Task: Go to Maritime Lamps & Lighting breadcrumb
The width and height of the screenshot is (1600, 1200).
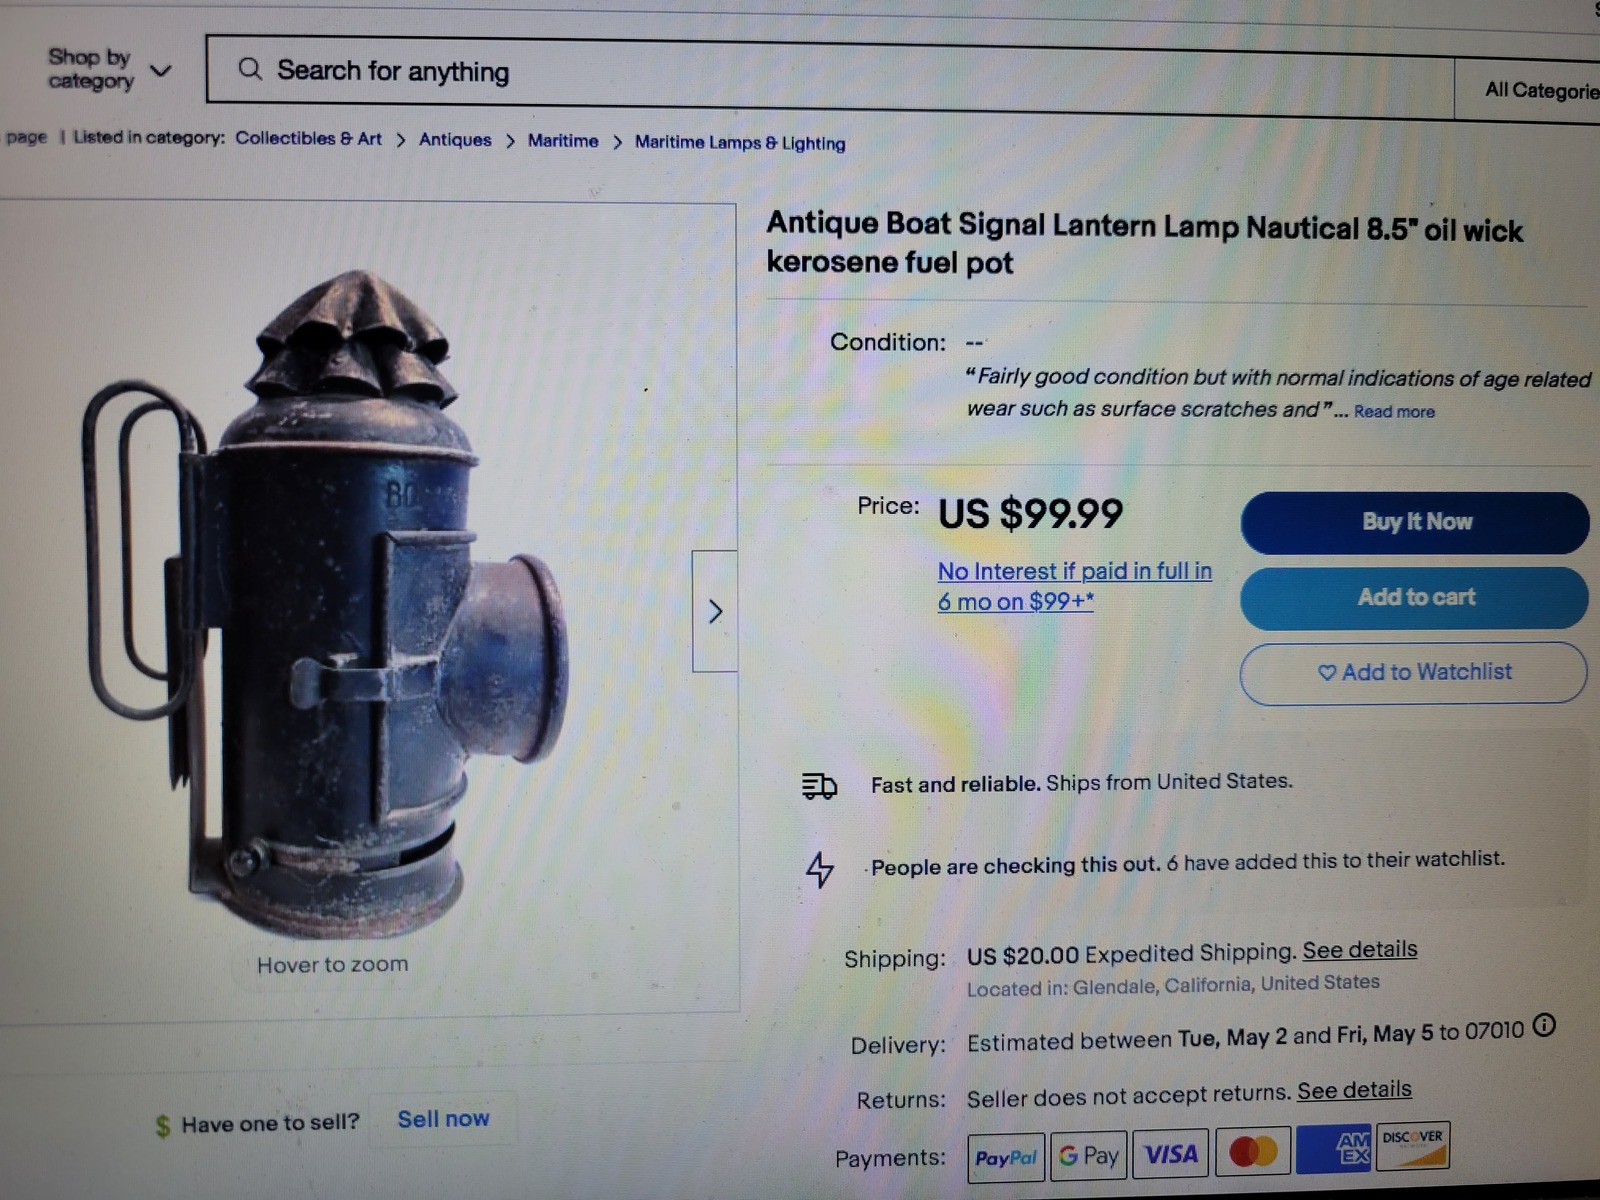Action: [x=740, y=143]
